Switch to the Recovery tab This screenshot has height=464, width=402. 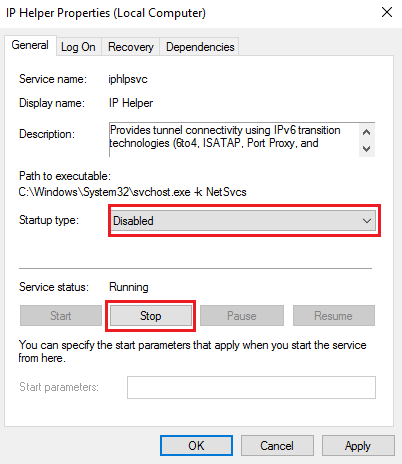[131, 47]
